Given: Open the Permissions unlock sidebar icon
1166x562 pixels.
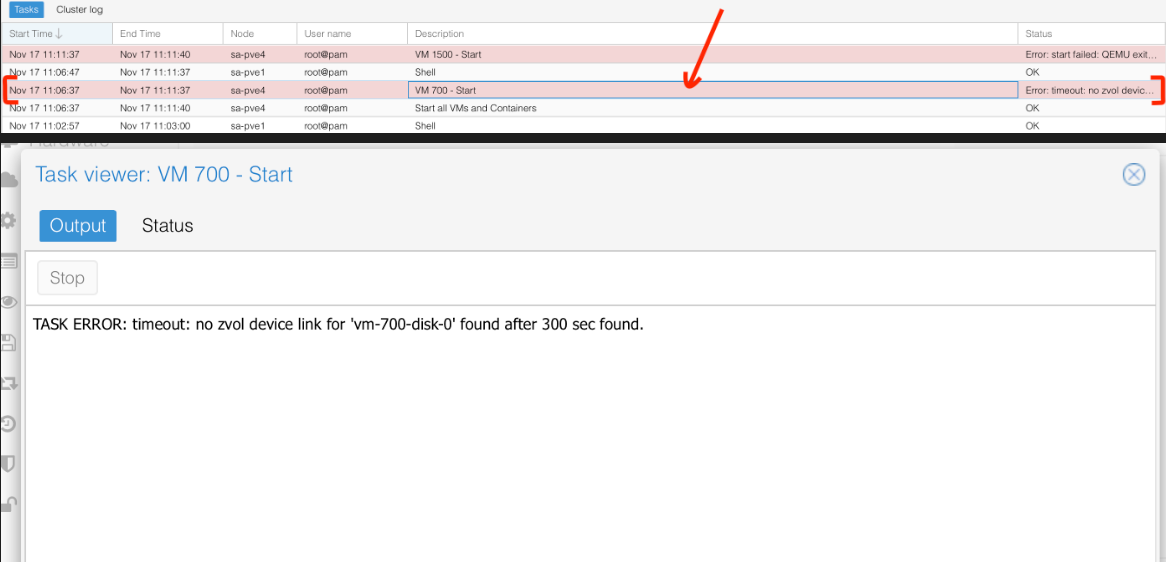Looking at the screenshot, I should (9, 505).
